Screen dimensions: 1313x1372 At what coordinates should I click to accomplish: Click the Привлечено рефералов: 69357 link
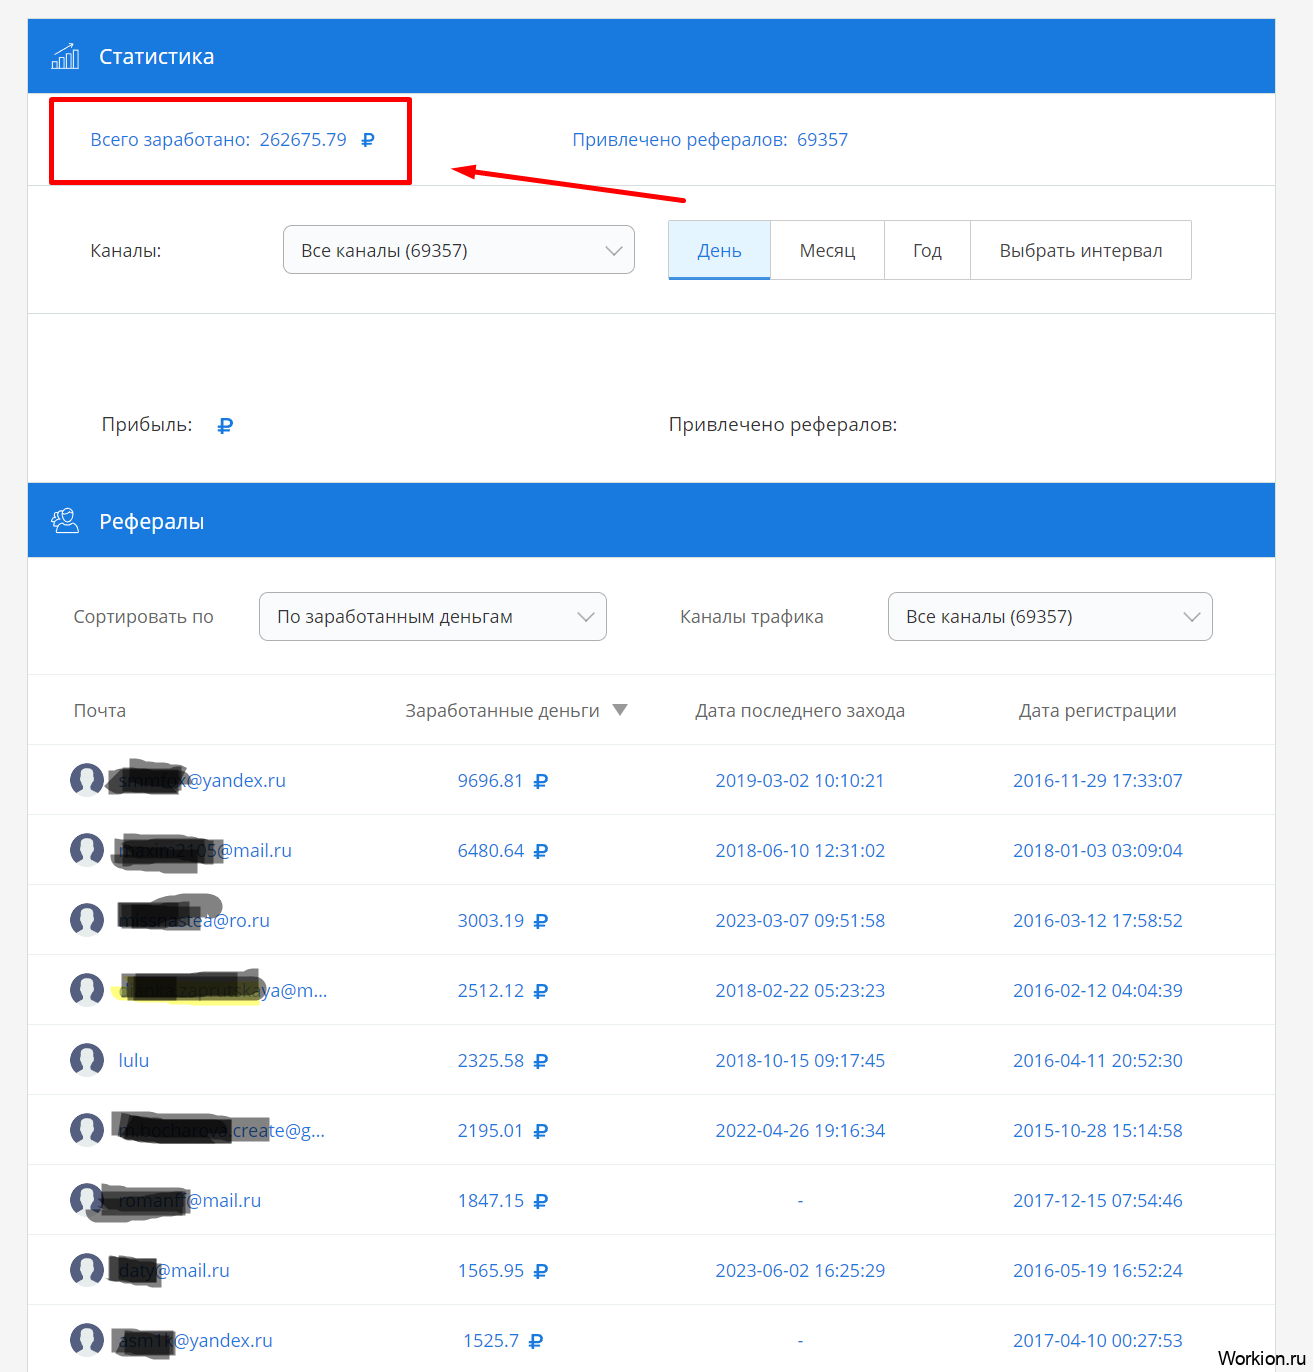point(709,140)
